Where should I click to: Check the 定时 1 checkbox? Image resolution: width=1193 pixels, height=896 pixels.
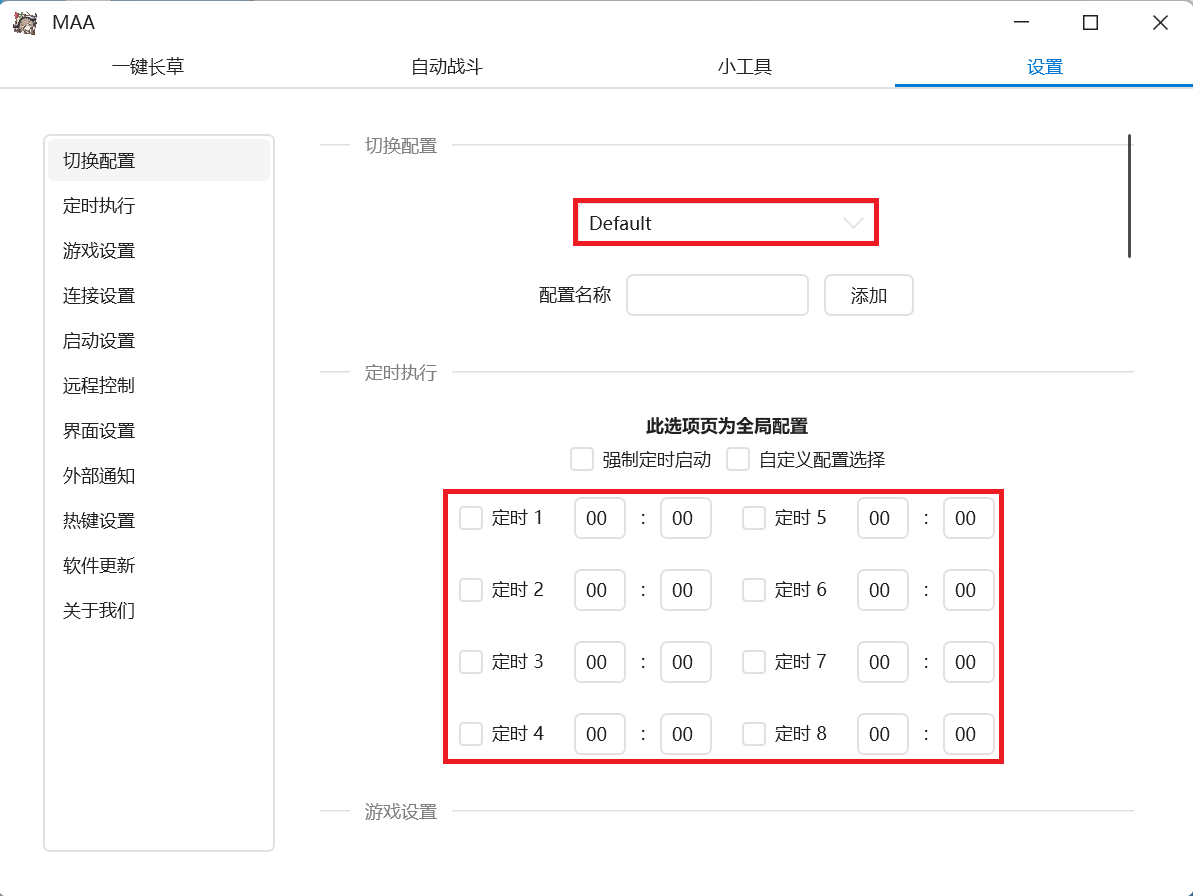point(471,518)
